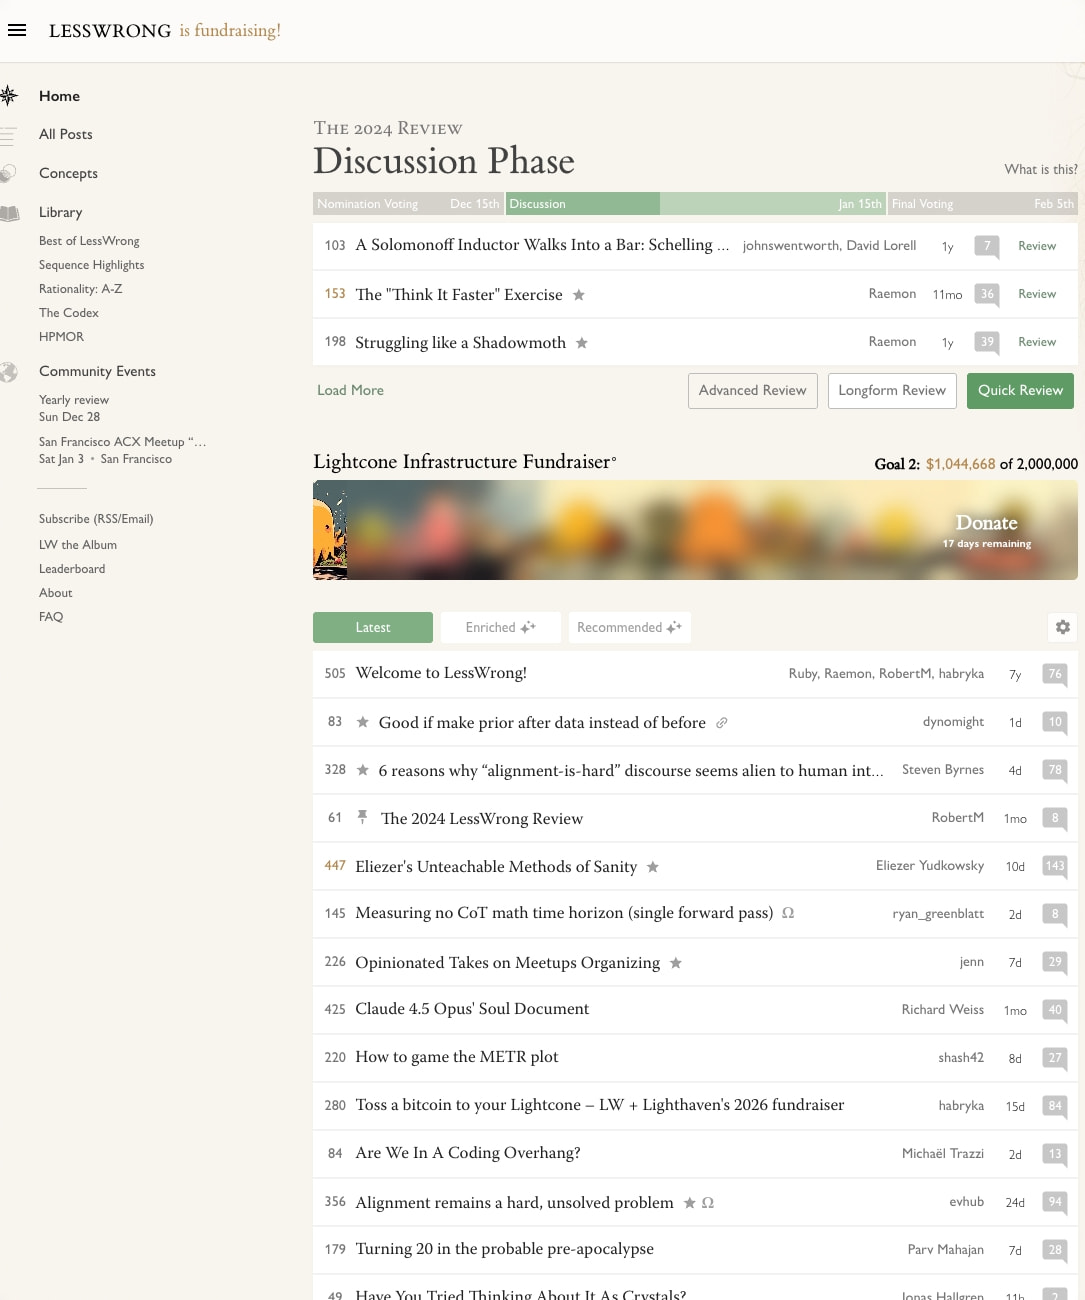Click Omega icon on Alignment remains hard post
Viewport: 1085px width, 1300px height.
point(708,1203)
